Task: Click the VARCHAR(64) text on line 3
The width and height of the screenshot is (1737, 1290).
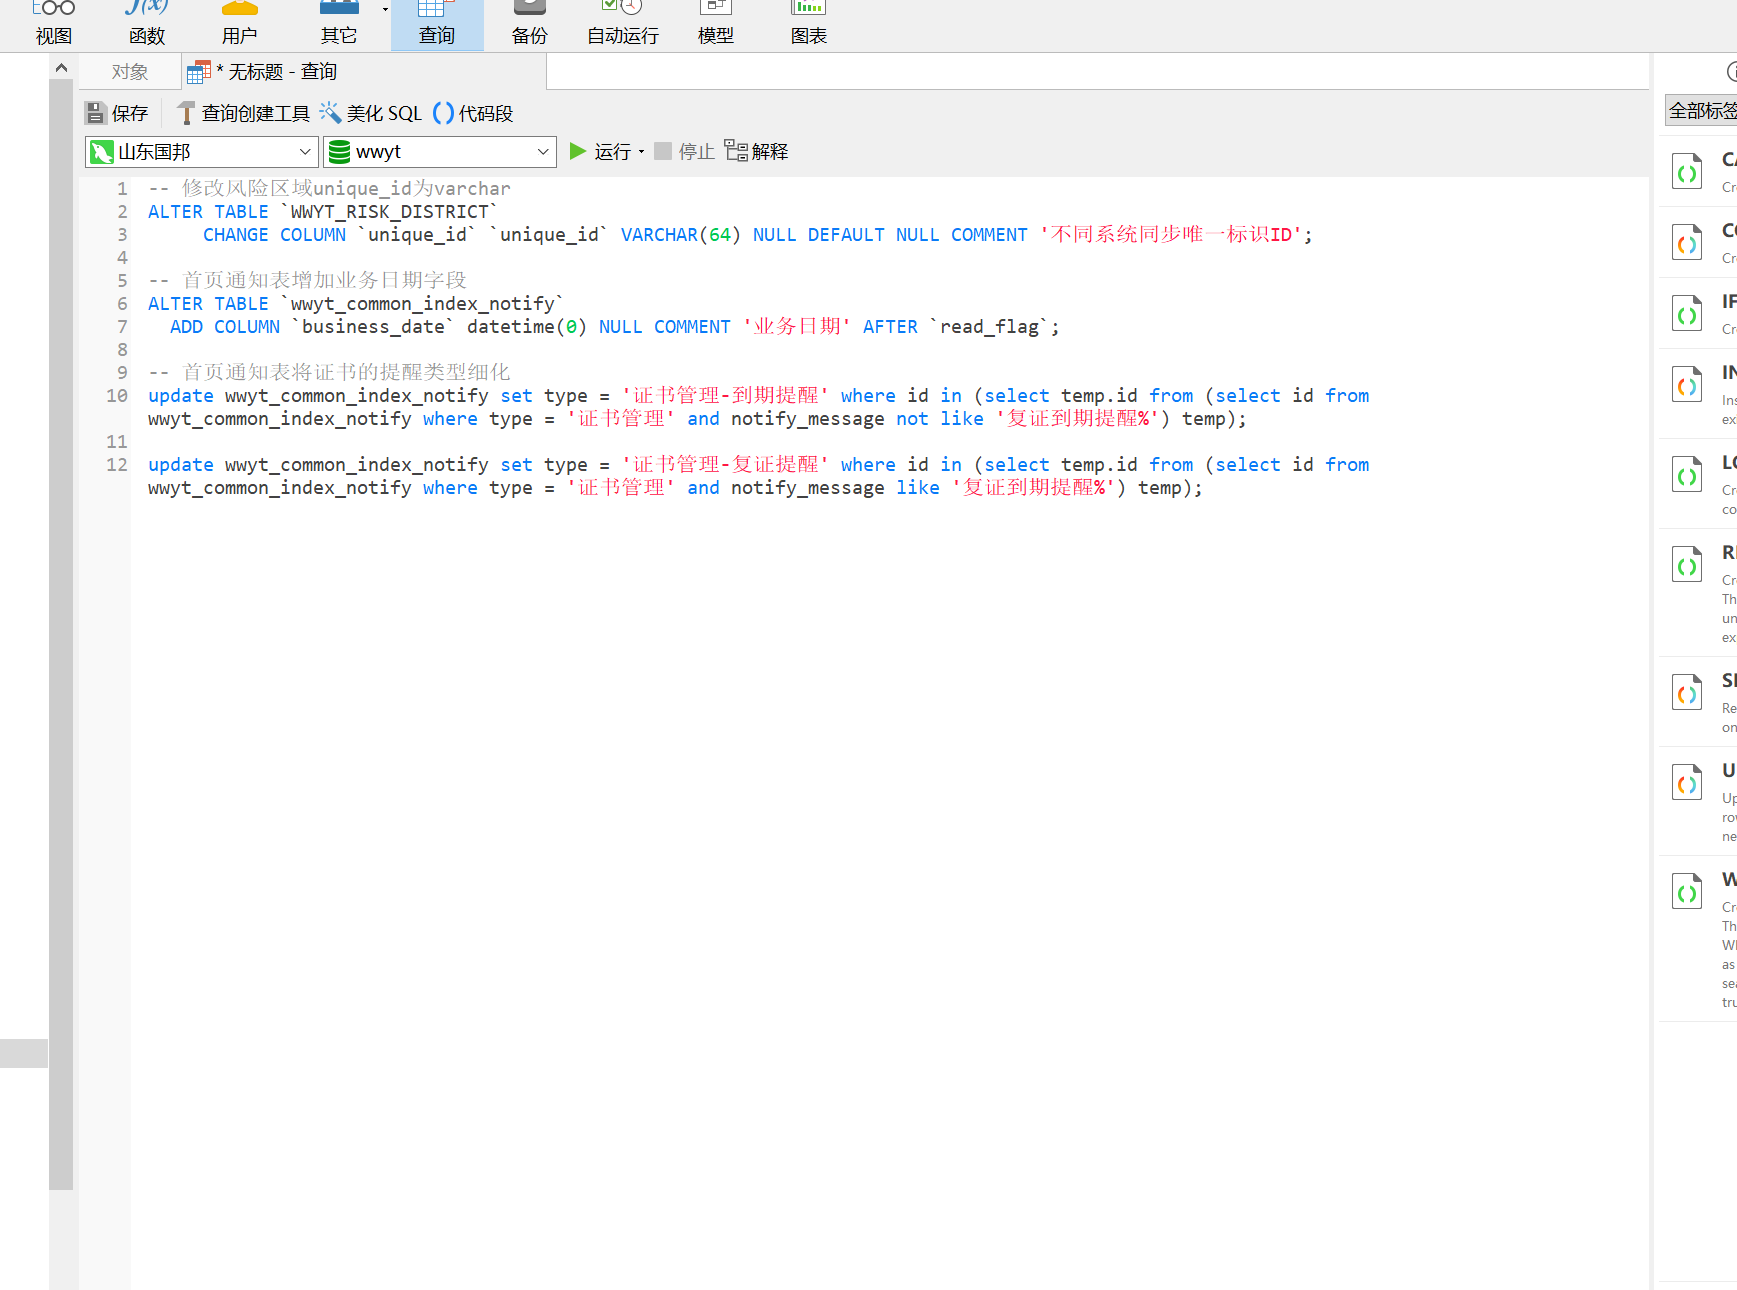Action: tap(681, 235)
